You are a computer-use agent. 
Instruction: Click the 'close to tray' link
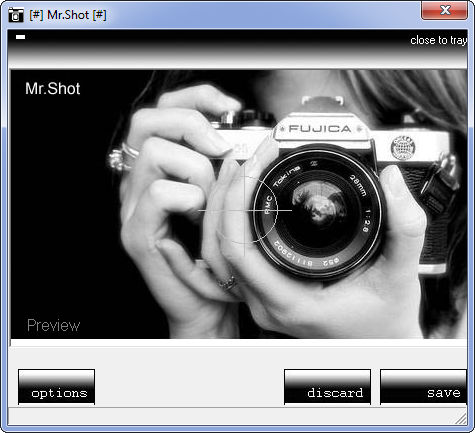(x=438, y=40)
